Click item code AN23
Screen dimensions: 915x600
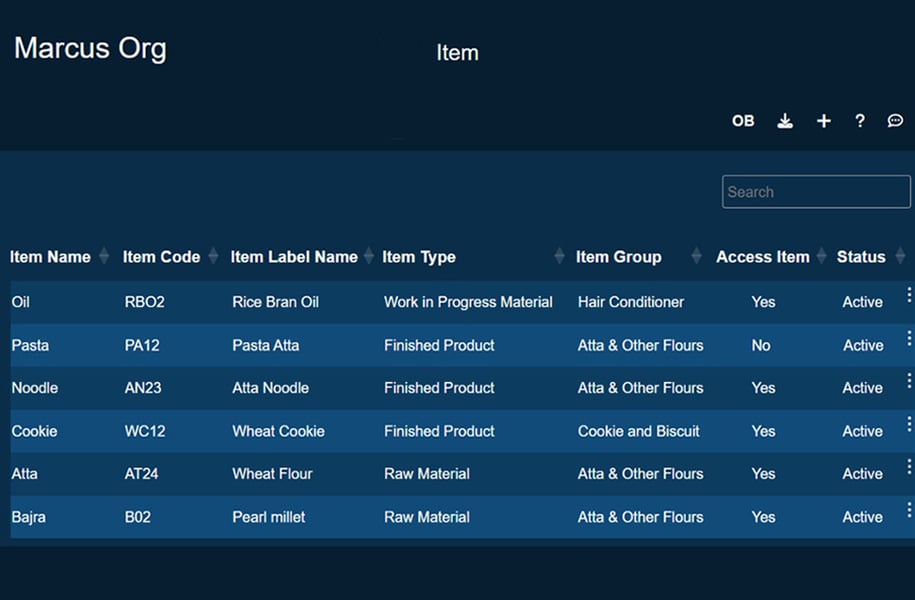(143, 388)
